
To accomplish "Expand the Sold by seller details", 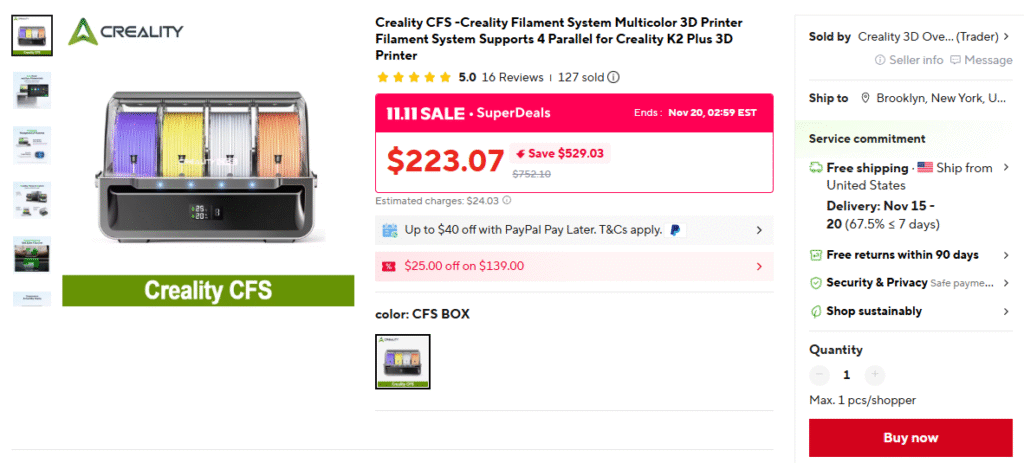I will 1007,37.
